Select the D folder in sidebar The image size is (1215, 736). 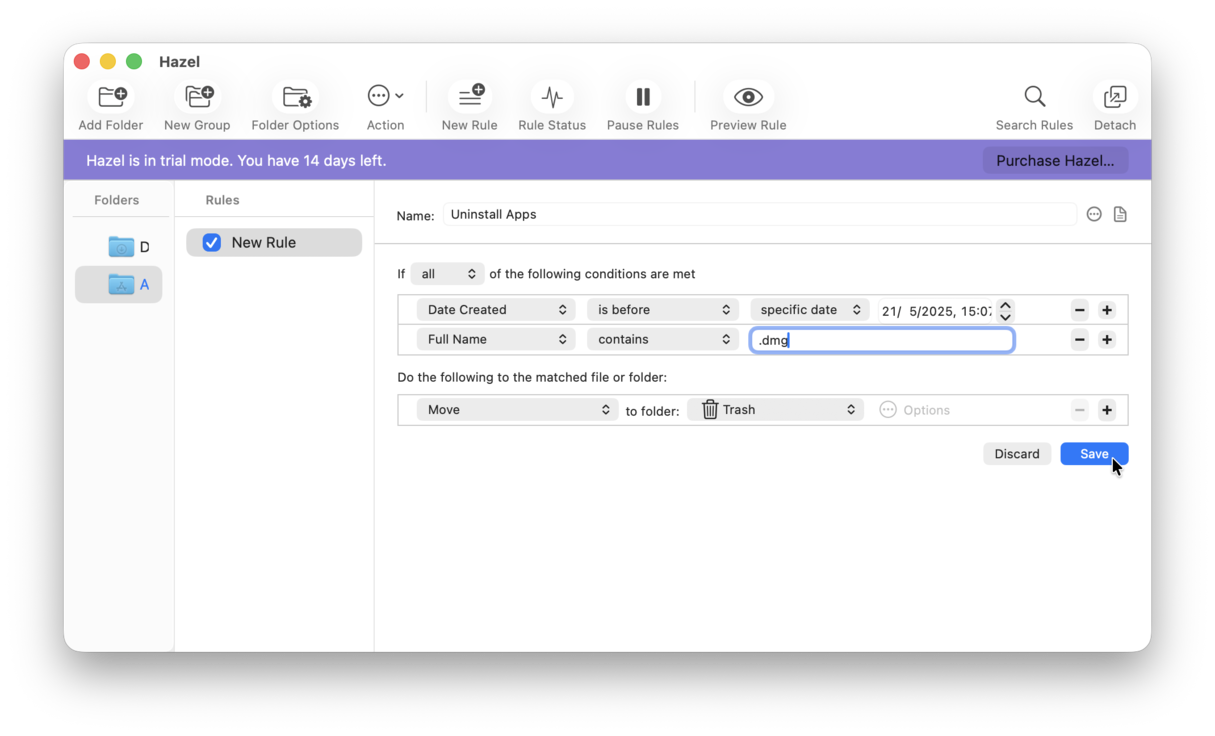(119, 246)
